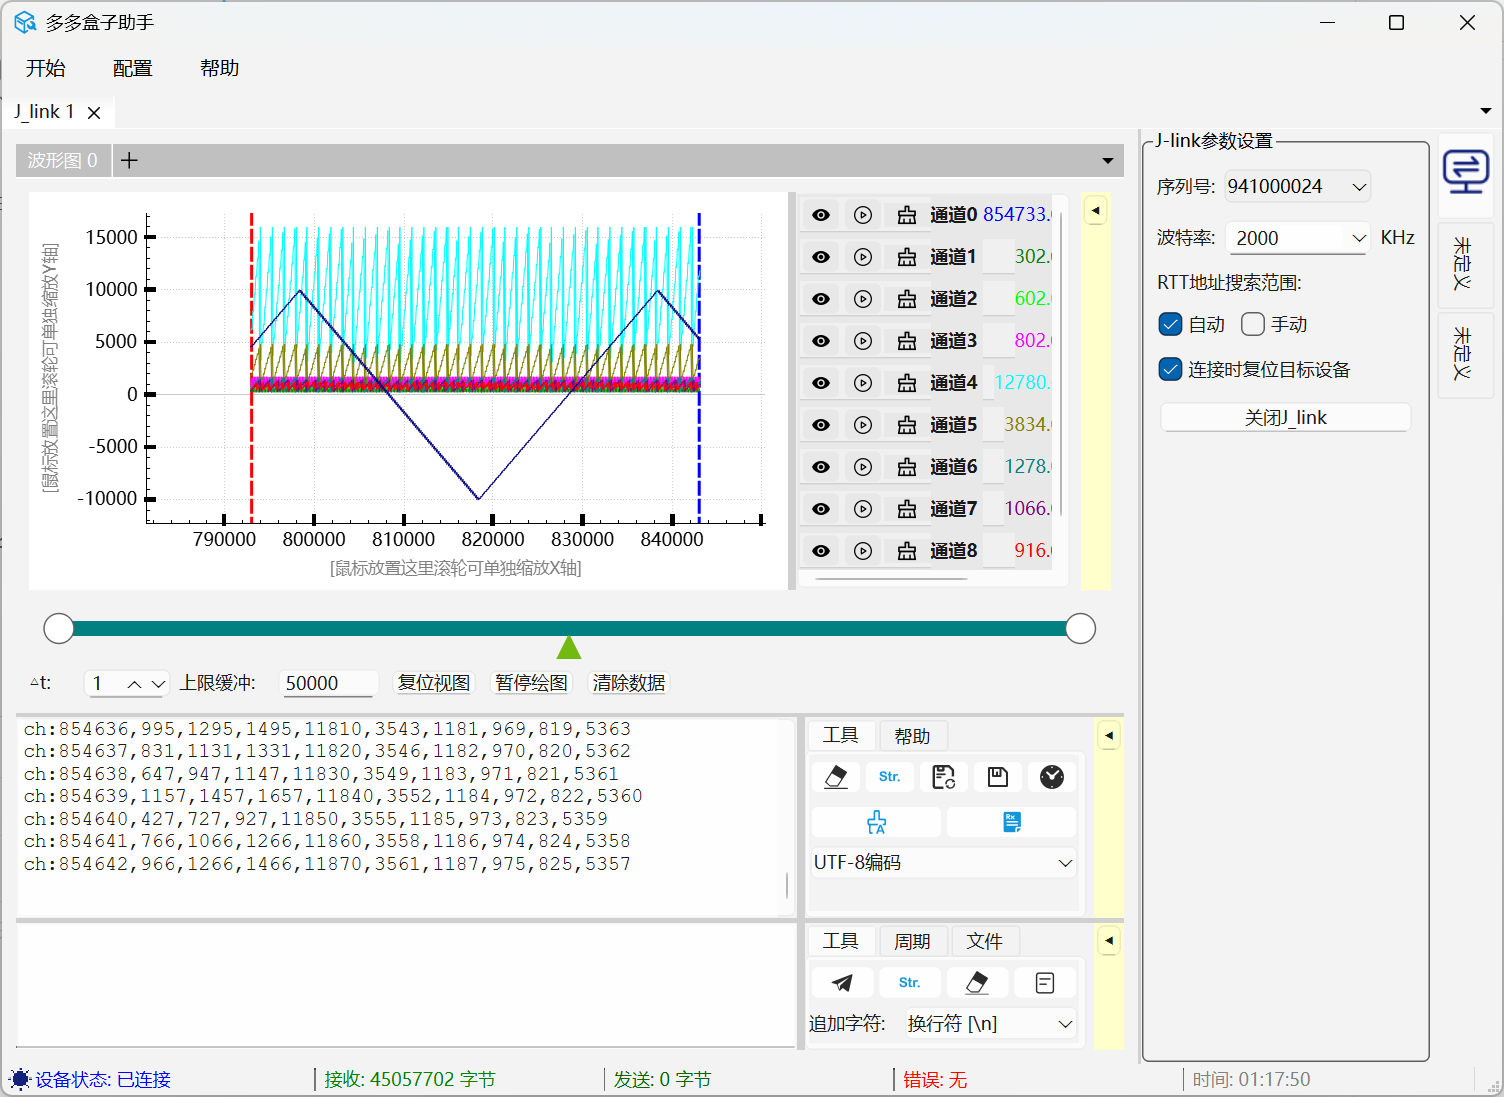
Task: Uncheck the 自动 checkbox
Action: point(1170,324)
